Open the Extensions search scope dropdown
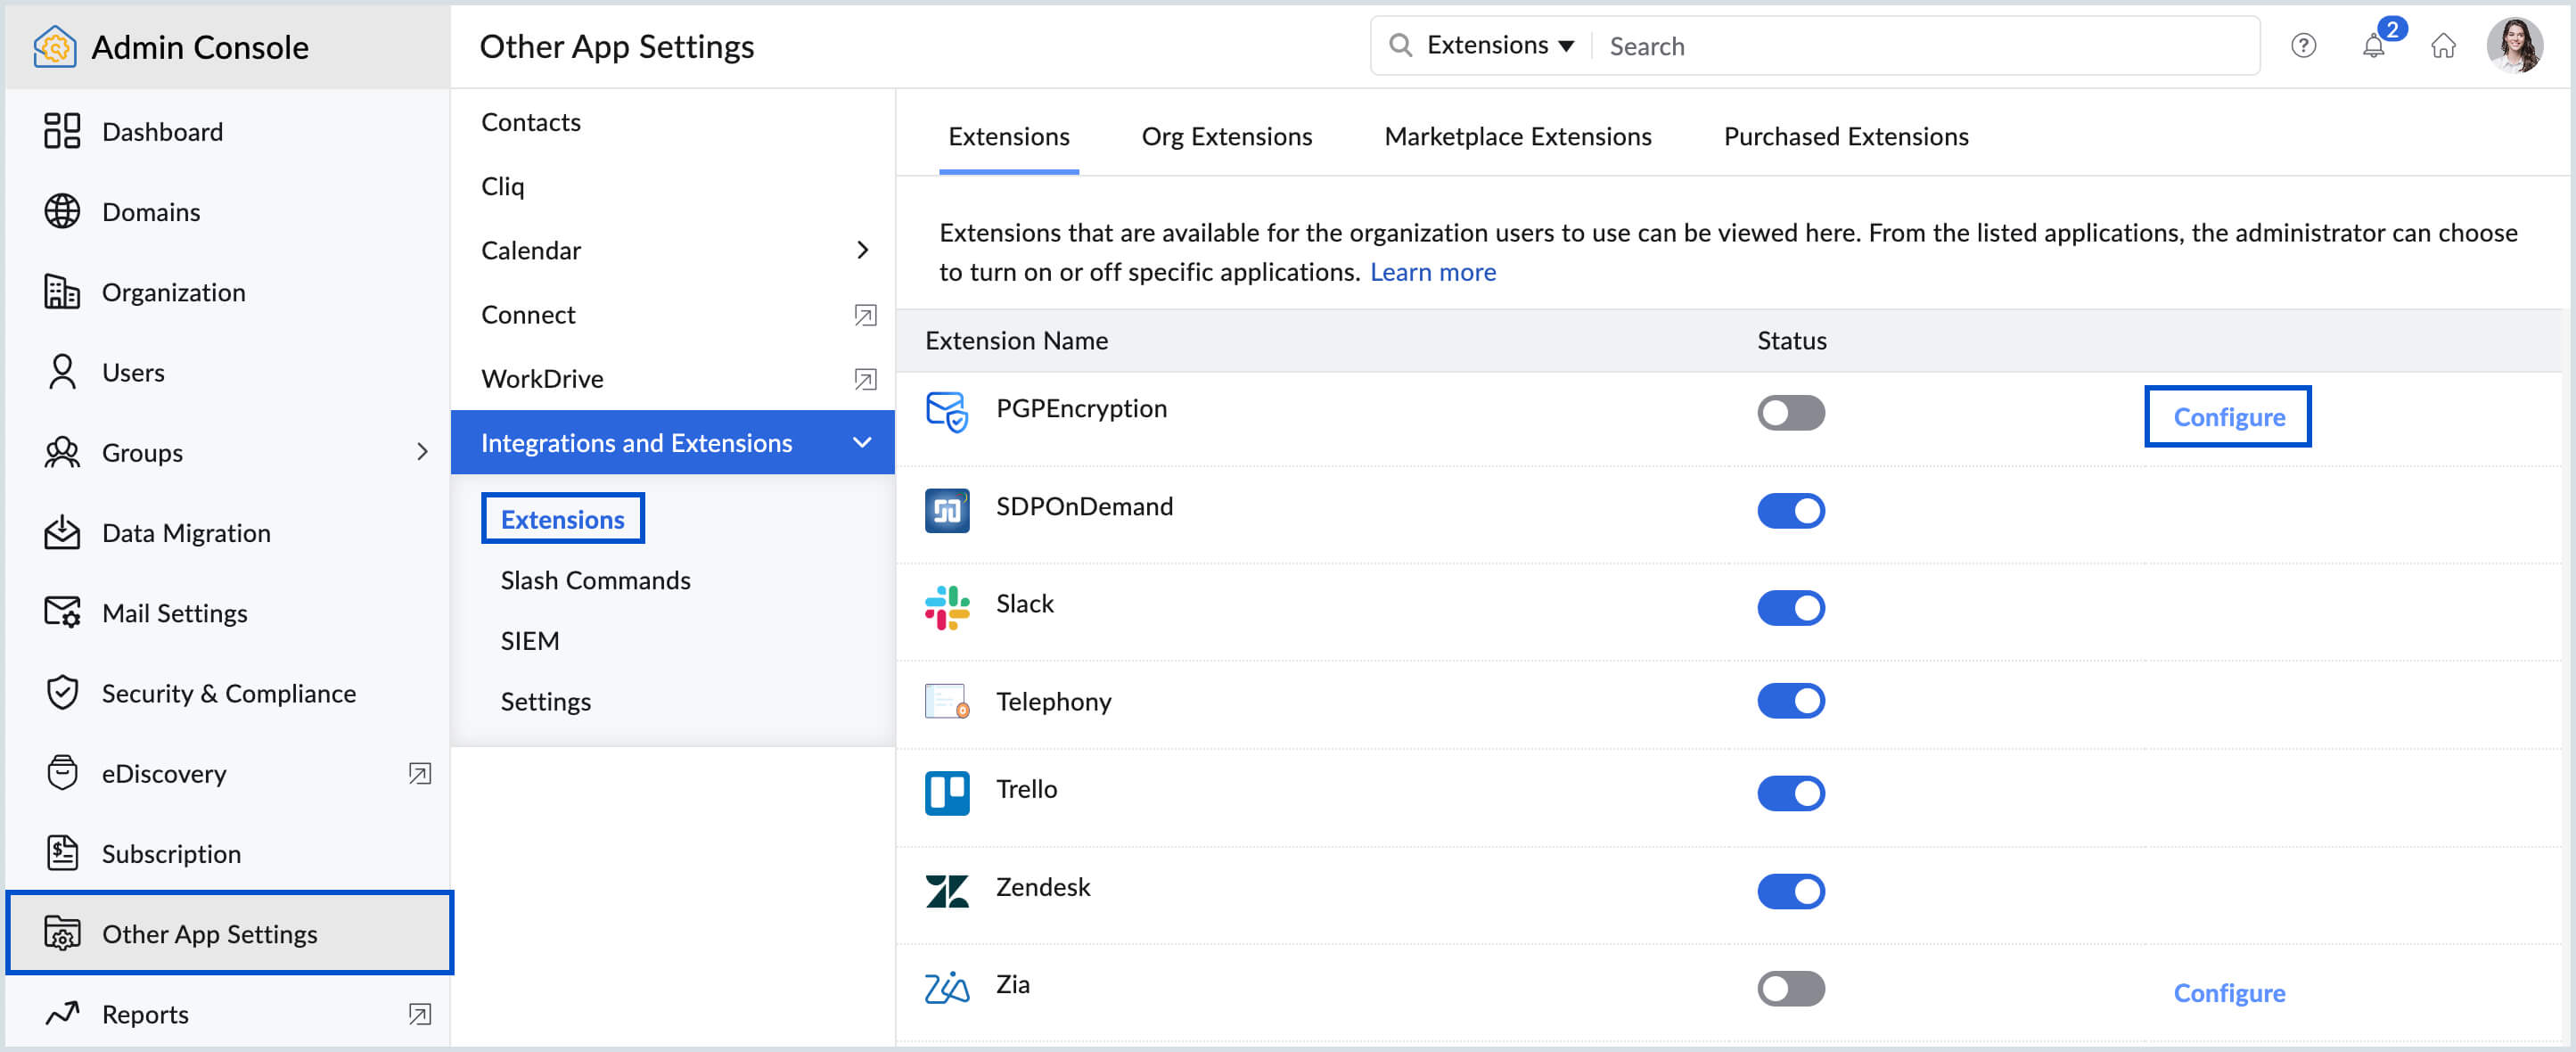Screen dimensions: 2576x1052 (x=1499, y=45)
